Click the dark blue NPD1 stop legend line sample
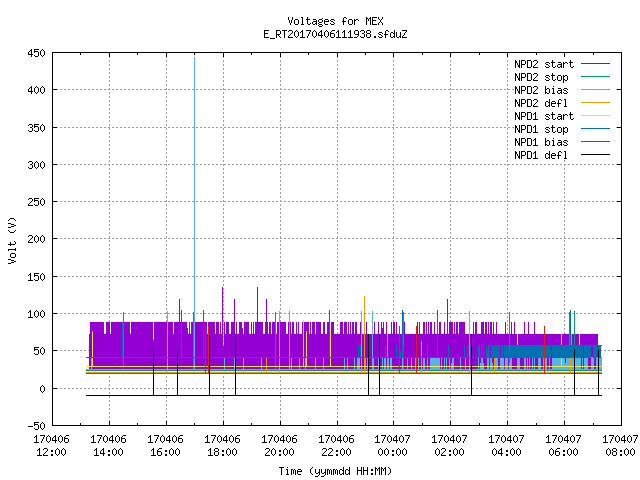Image resolution: width=640 pixels, height=480 pixels. [x=595, y=129]
